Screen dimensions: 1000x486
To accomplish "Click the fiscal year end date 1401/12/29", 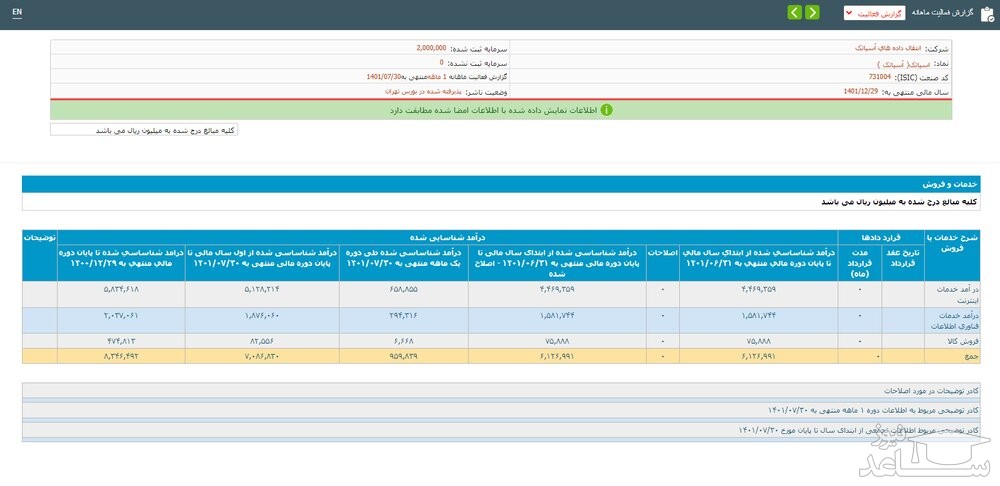I will pyautogui.click(x=860, y=90).
